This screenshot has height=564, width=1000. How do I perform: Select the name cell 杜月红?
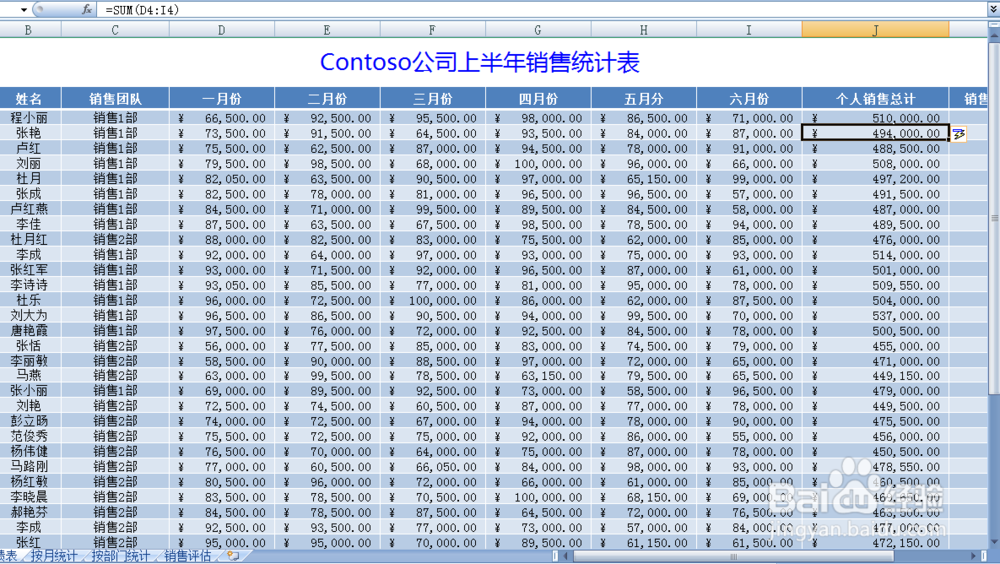tap(28, 239)
